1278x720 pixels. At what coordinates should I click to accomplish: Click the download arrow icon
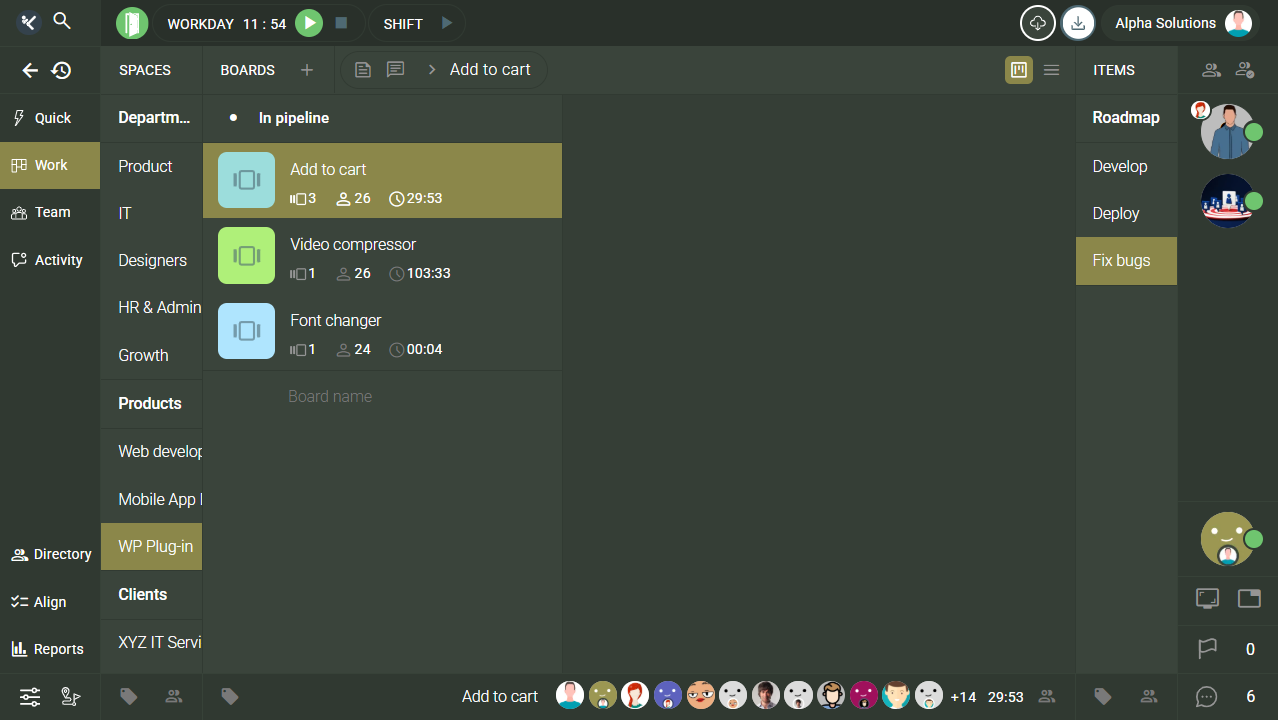tap(1077, 23)
